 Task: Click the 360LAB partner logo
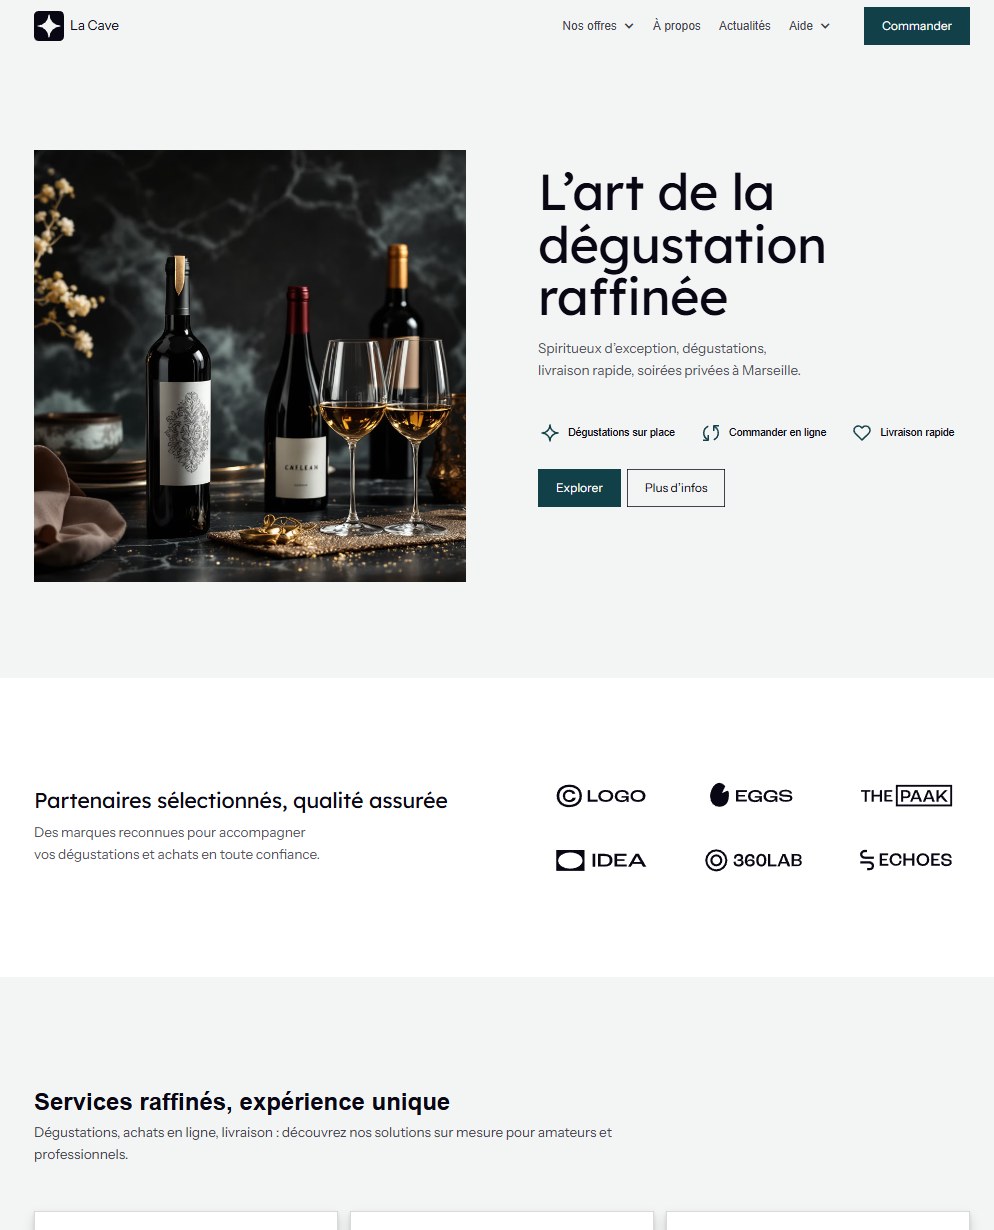pyautogui.click(x=754, y=860)
